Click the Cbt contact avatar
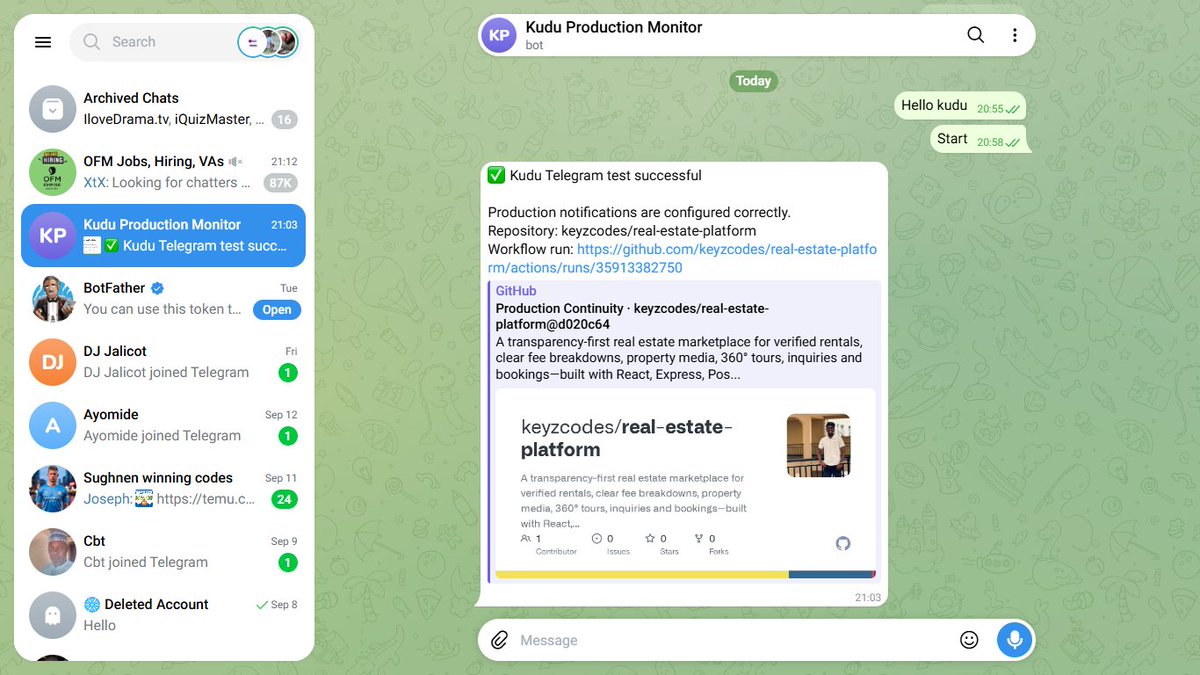 coord(53,551)
